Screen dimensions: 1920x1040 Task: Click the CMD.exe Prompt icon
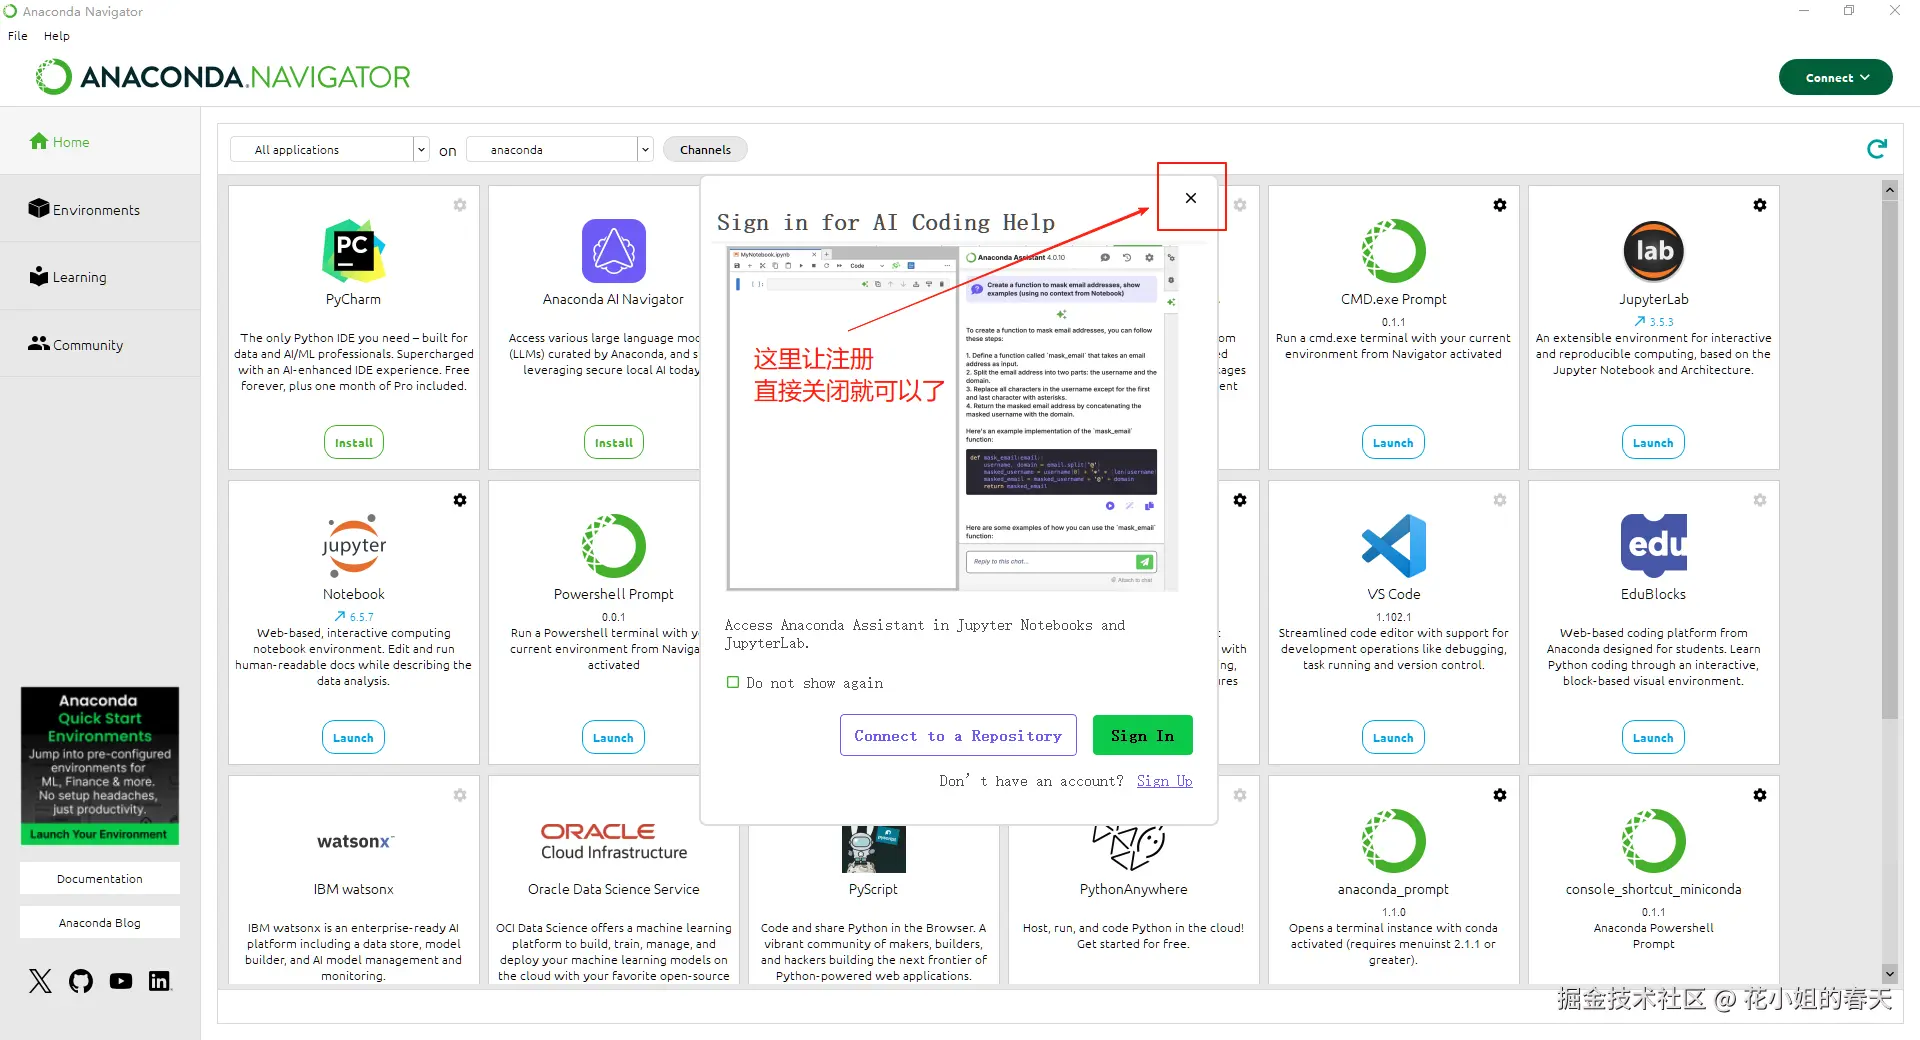tap(1393, 250)
